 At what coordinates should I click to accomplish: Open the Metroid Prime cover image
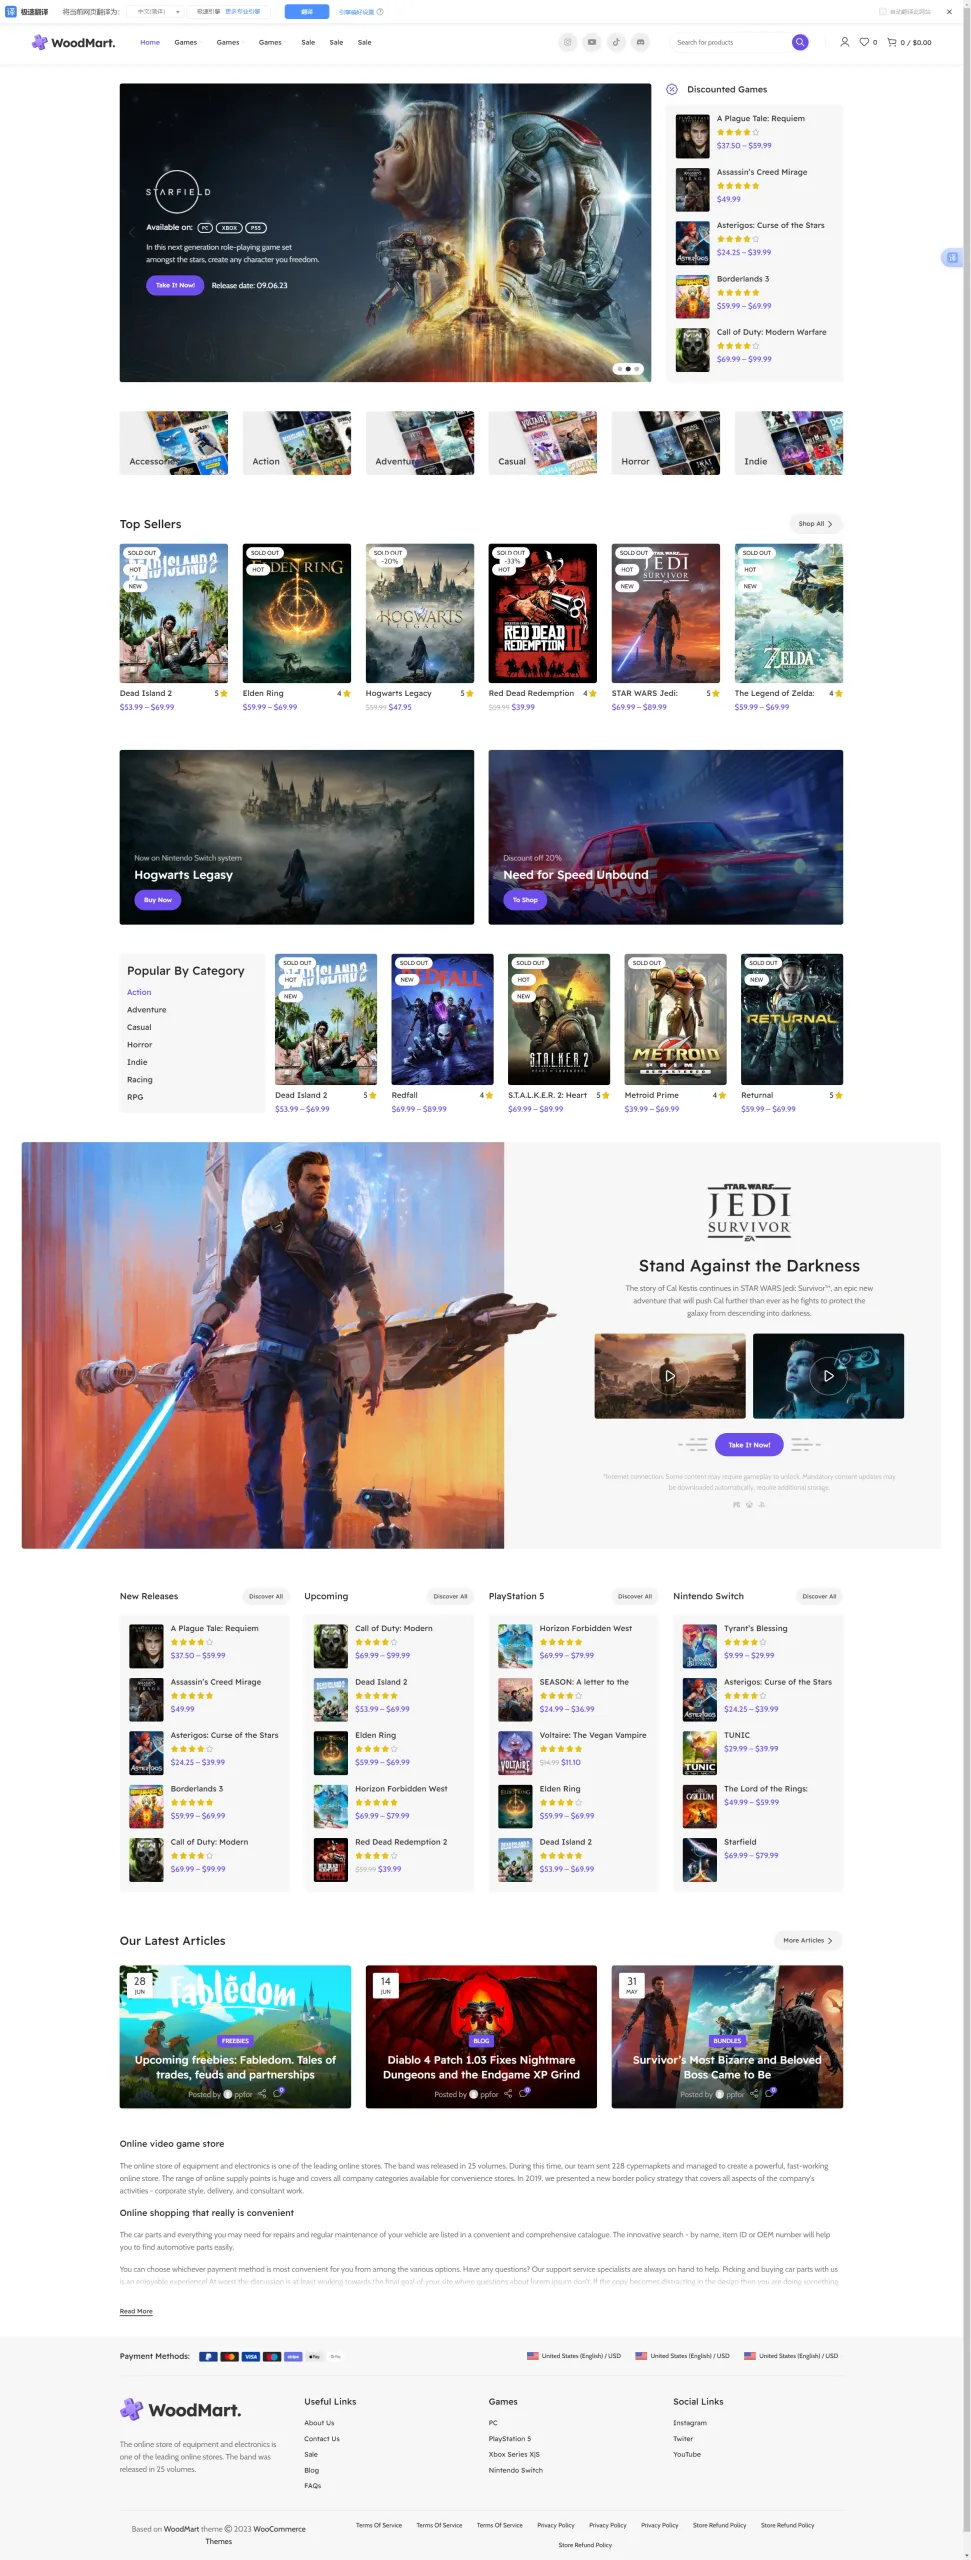click(x=675, y=1019)
